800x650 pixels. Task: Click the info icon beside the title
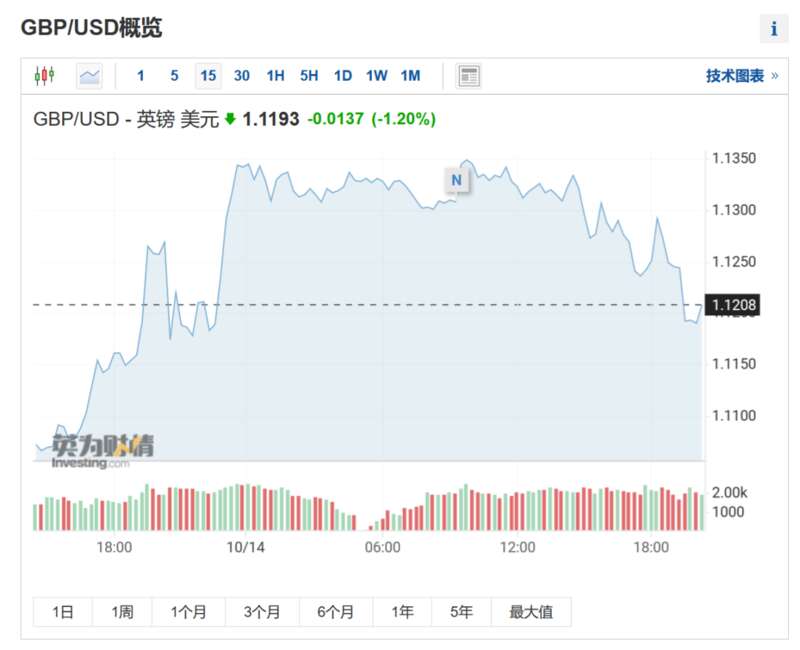pyautogui.click(x=773, y=29)
